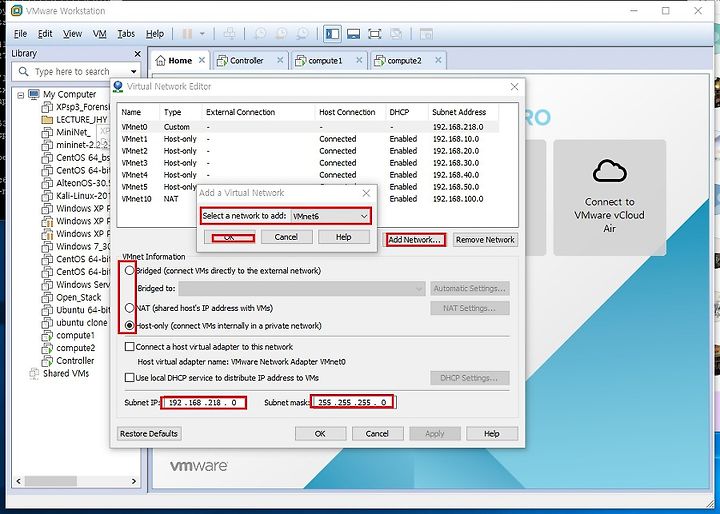Select the VMnet1 row in network table

309,139
